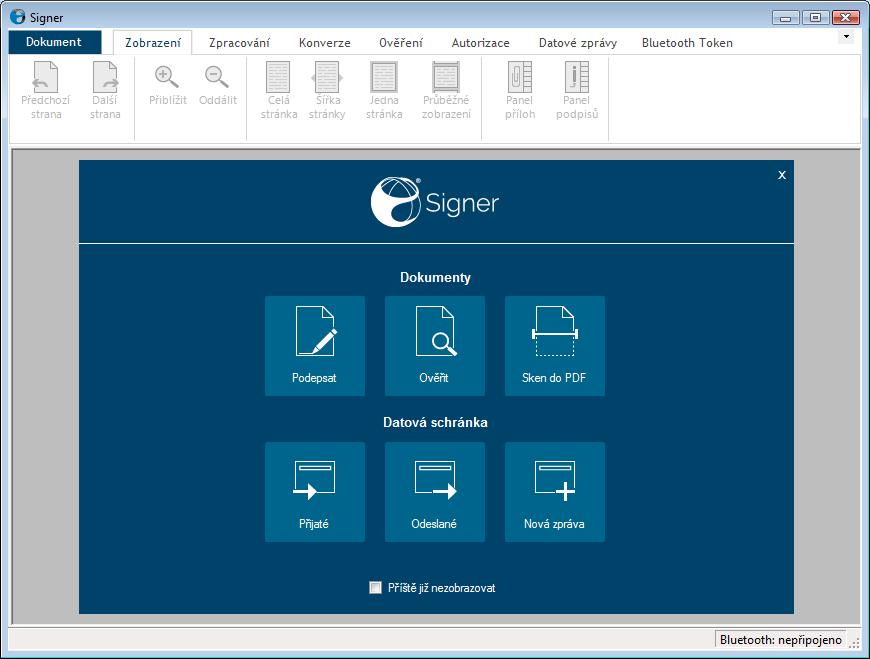Go to next page (Další strana)

pos(105,91)
